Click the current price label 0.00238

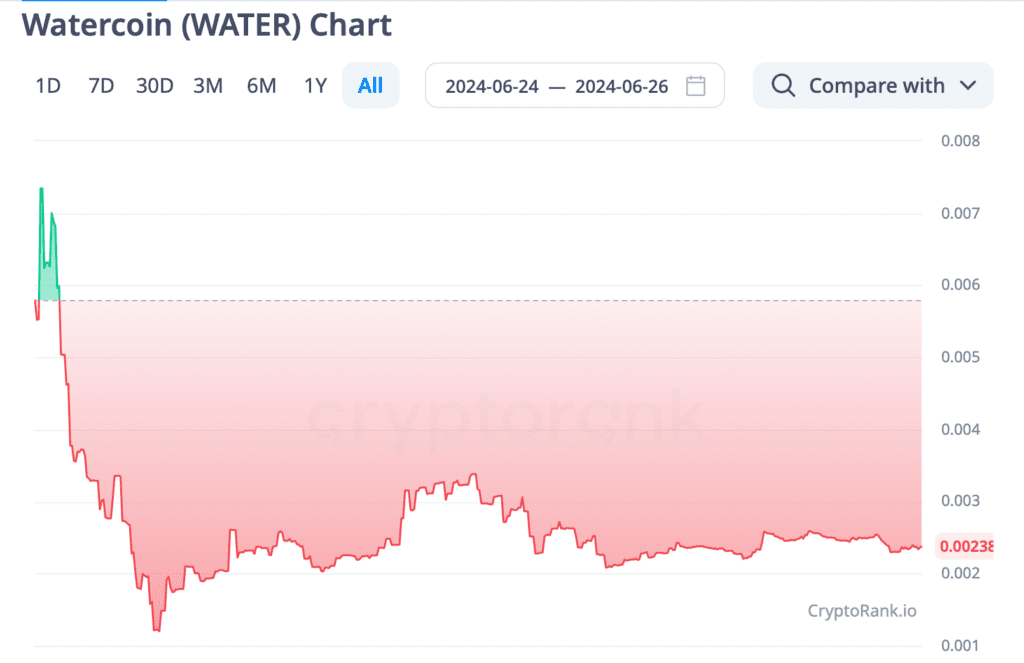pos(965,546)
